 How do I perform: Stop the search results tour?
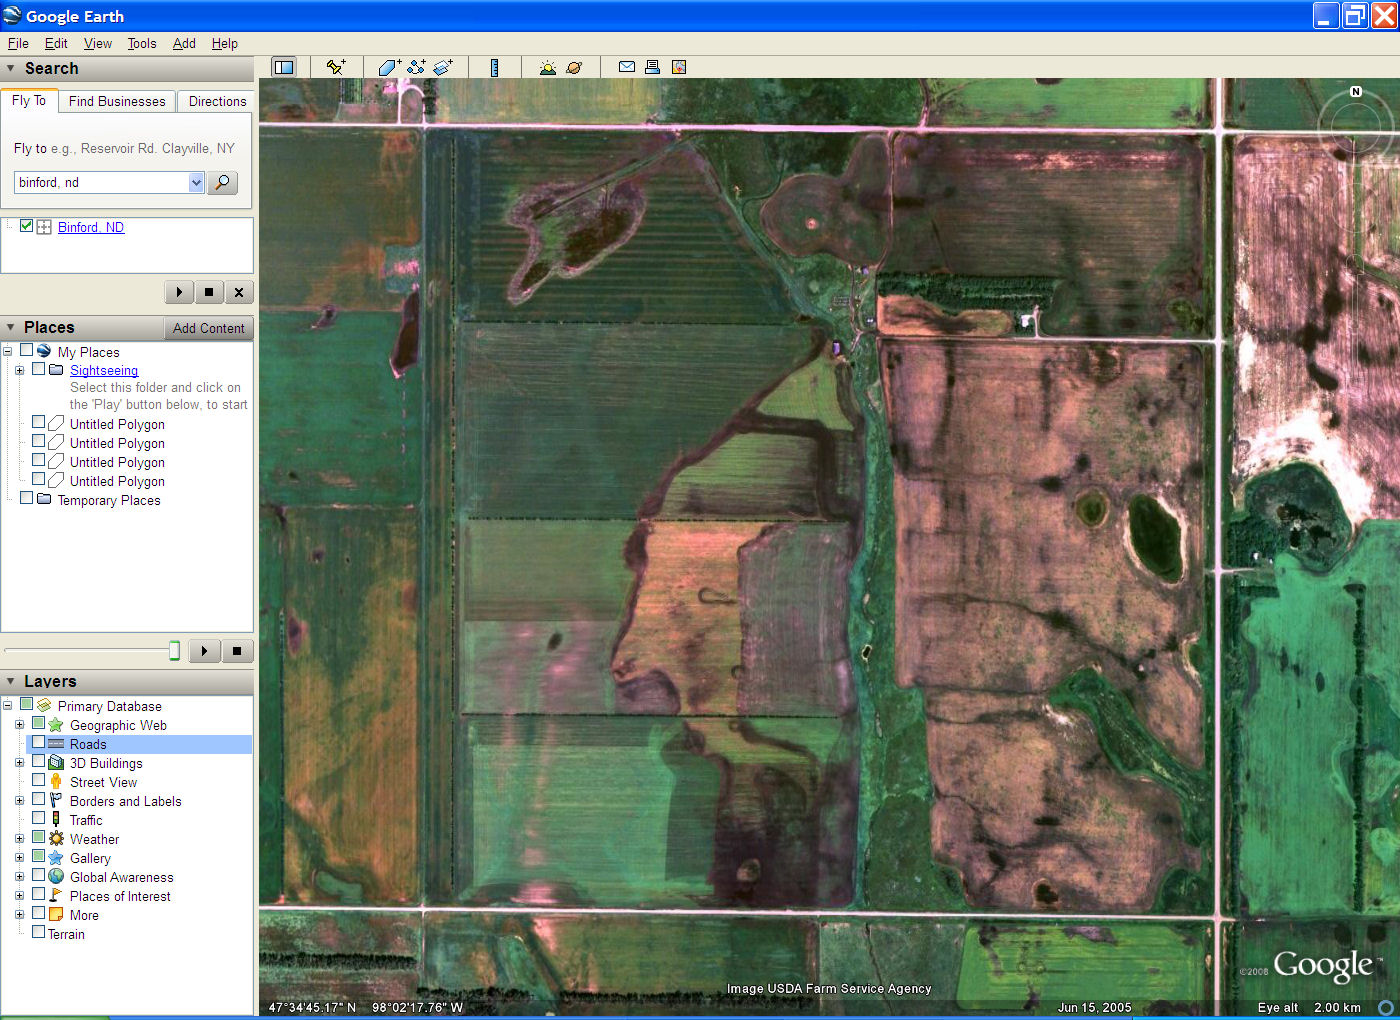tap(209, 292)
